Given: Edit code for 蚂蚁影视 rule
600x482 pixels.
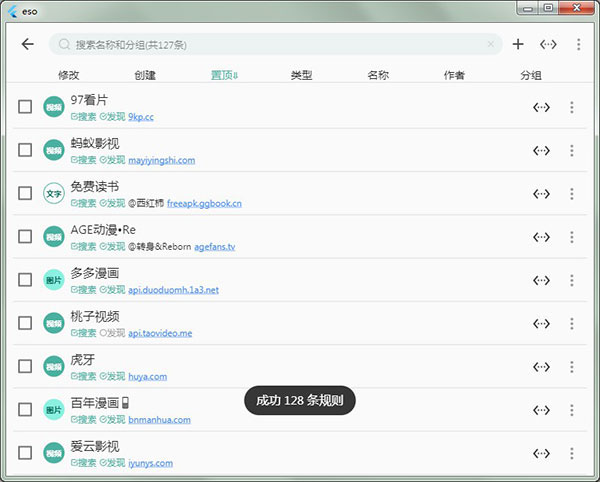Looking at the screenshot, I should (541, 150).
